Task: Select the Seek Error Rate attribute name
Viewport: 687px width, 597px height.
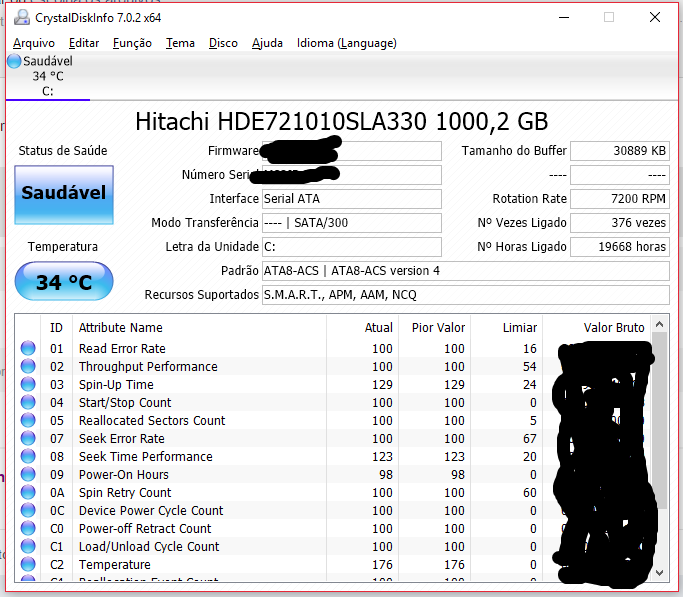Action: coord(122,438)
